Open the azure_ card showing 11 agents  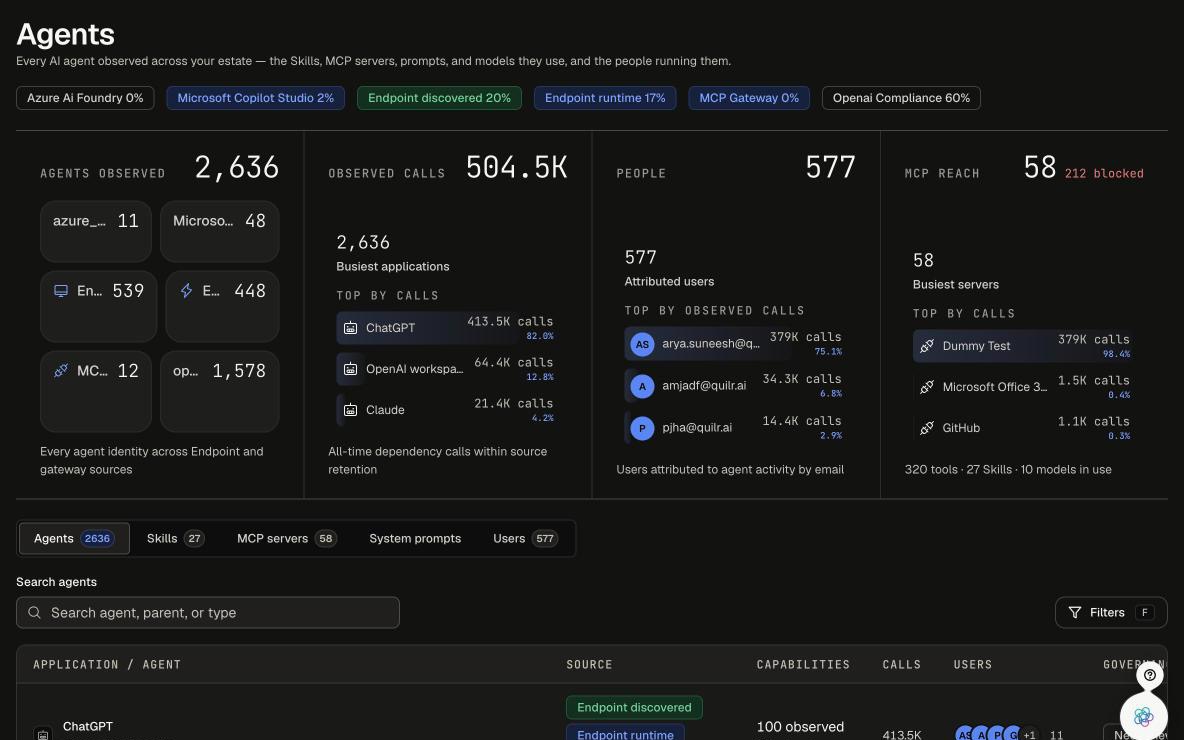(96, 231)
